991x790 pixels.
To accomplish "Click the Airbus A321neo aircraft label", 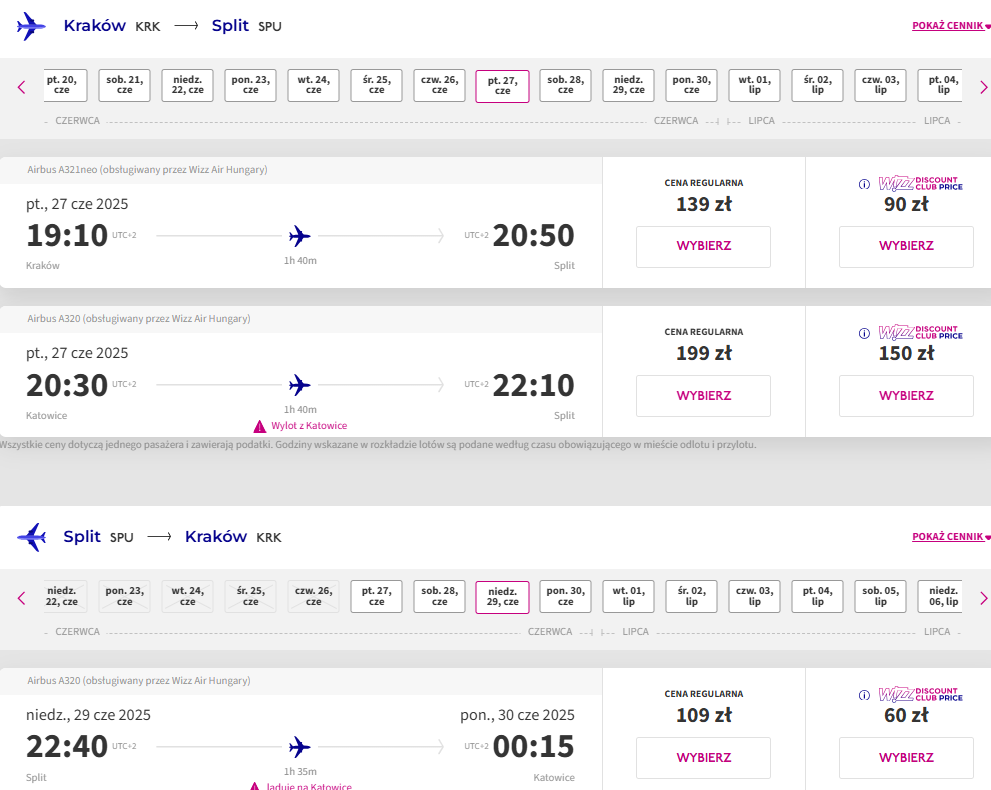I will (x=147, y=169).
